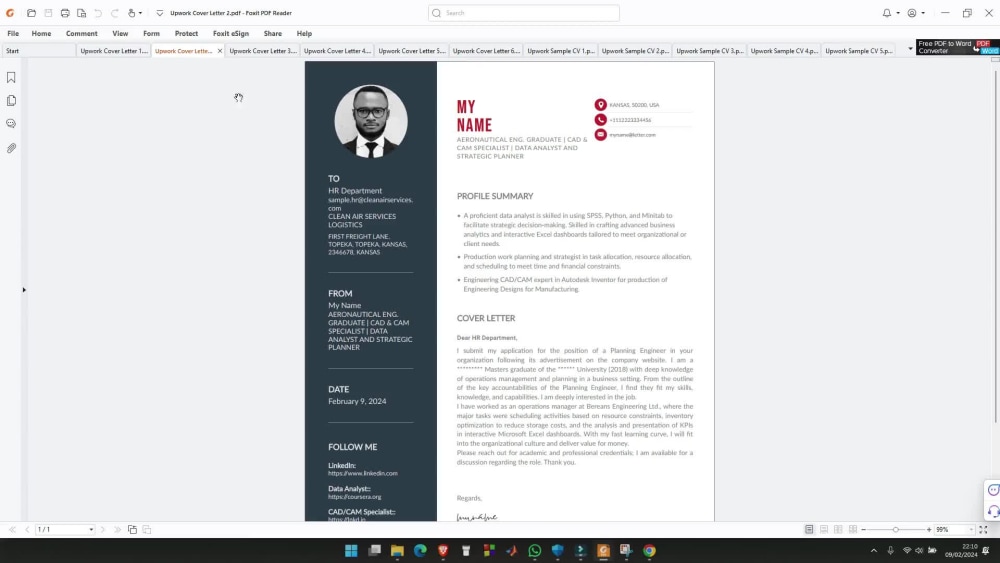1000x563 pixels.
Task: Close the active Upwork Cover Letter 2 tab
Action: point(220,50)
